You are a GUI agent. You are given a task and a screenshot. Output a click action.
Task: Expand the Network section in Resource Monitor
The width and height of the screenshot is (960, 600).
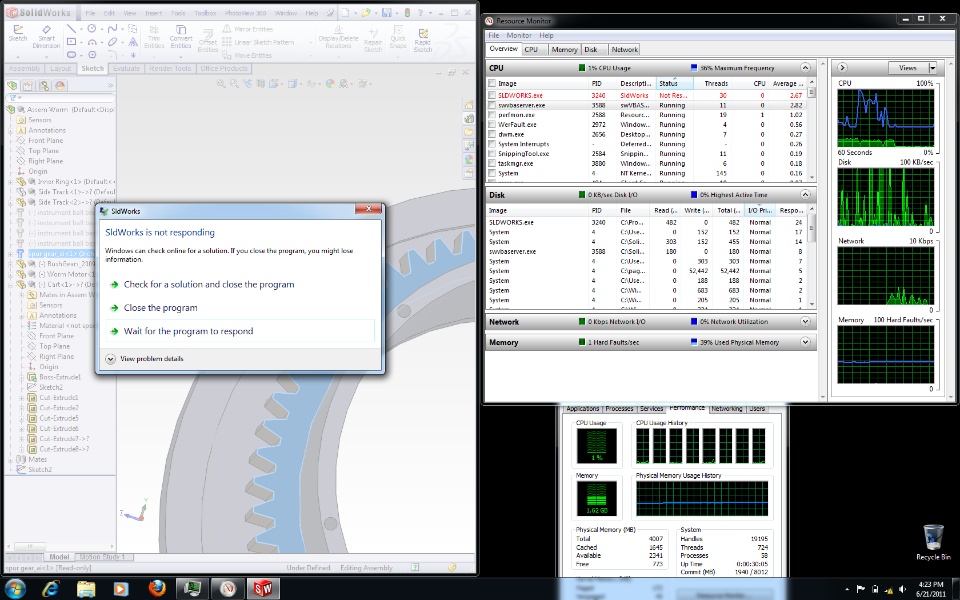[805, 321]
